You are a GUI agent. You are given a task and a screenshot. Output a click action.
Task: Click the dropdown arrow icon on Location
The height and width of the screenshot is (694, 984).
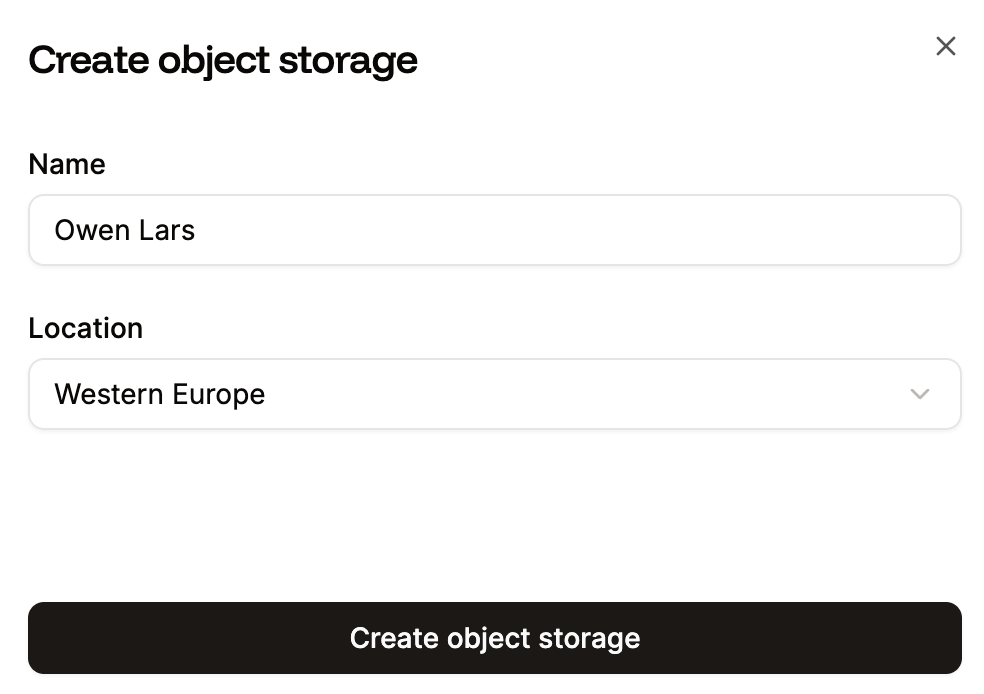tap(919, 394)
